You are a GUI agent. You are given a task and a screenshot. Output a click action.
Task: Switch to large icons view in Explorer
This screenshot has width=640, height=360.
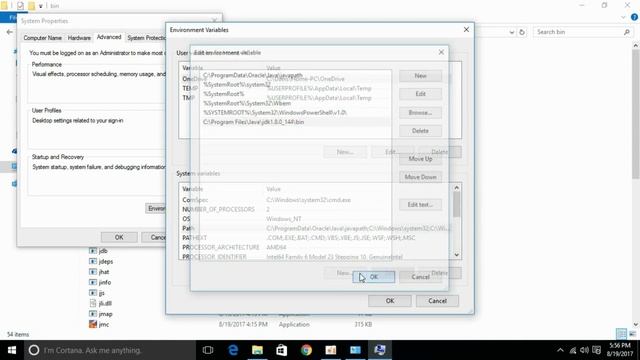pos(632,334)
